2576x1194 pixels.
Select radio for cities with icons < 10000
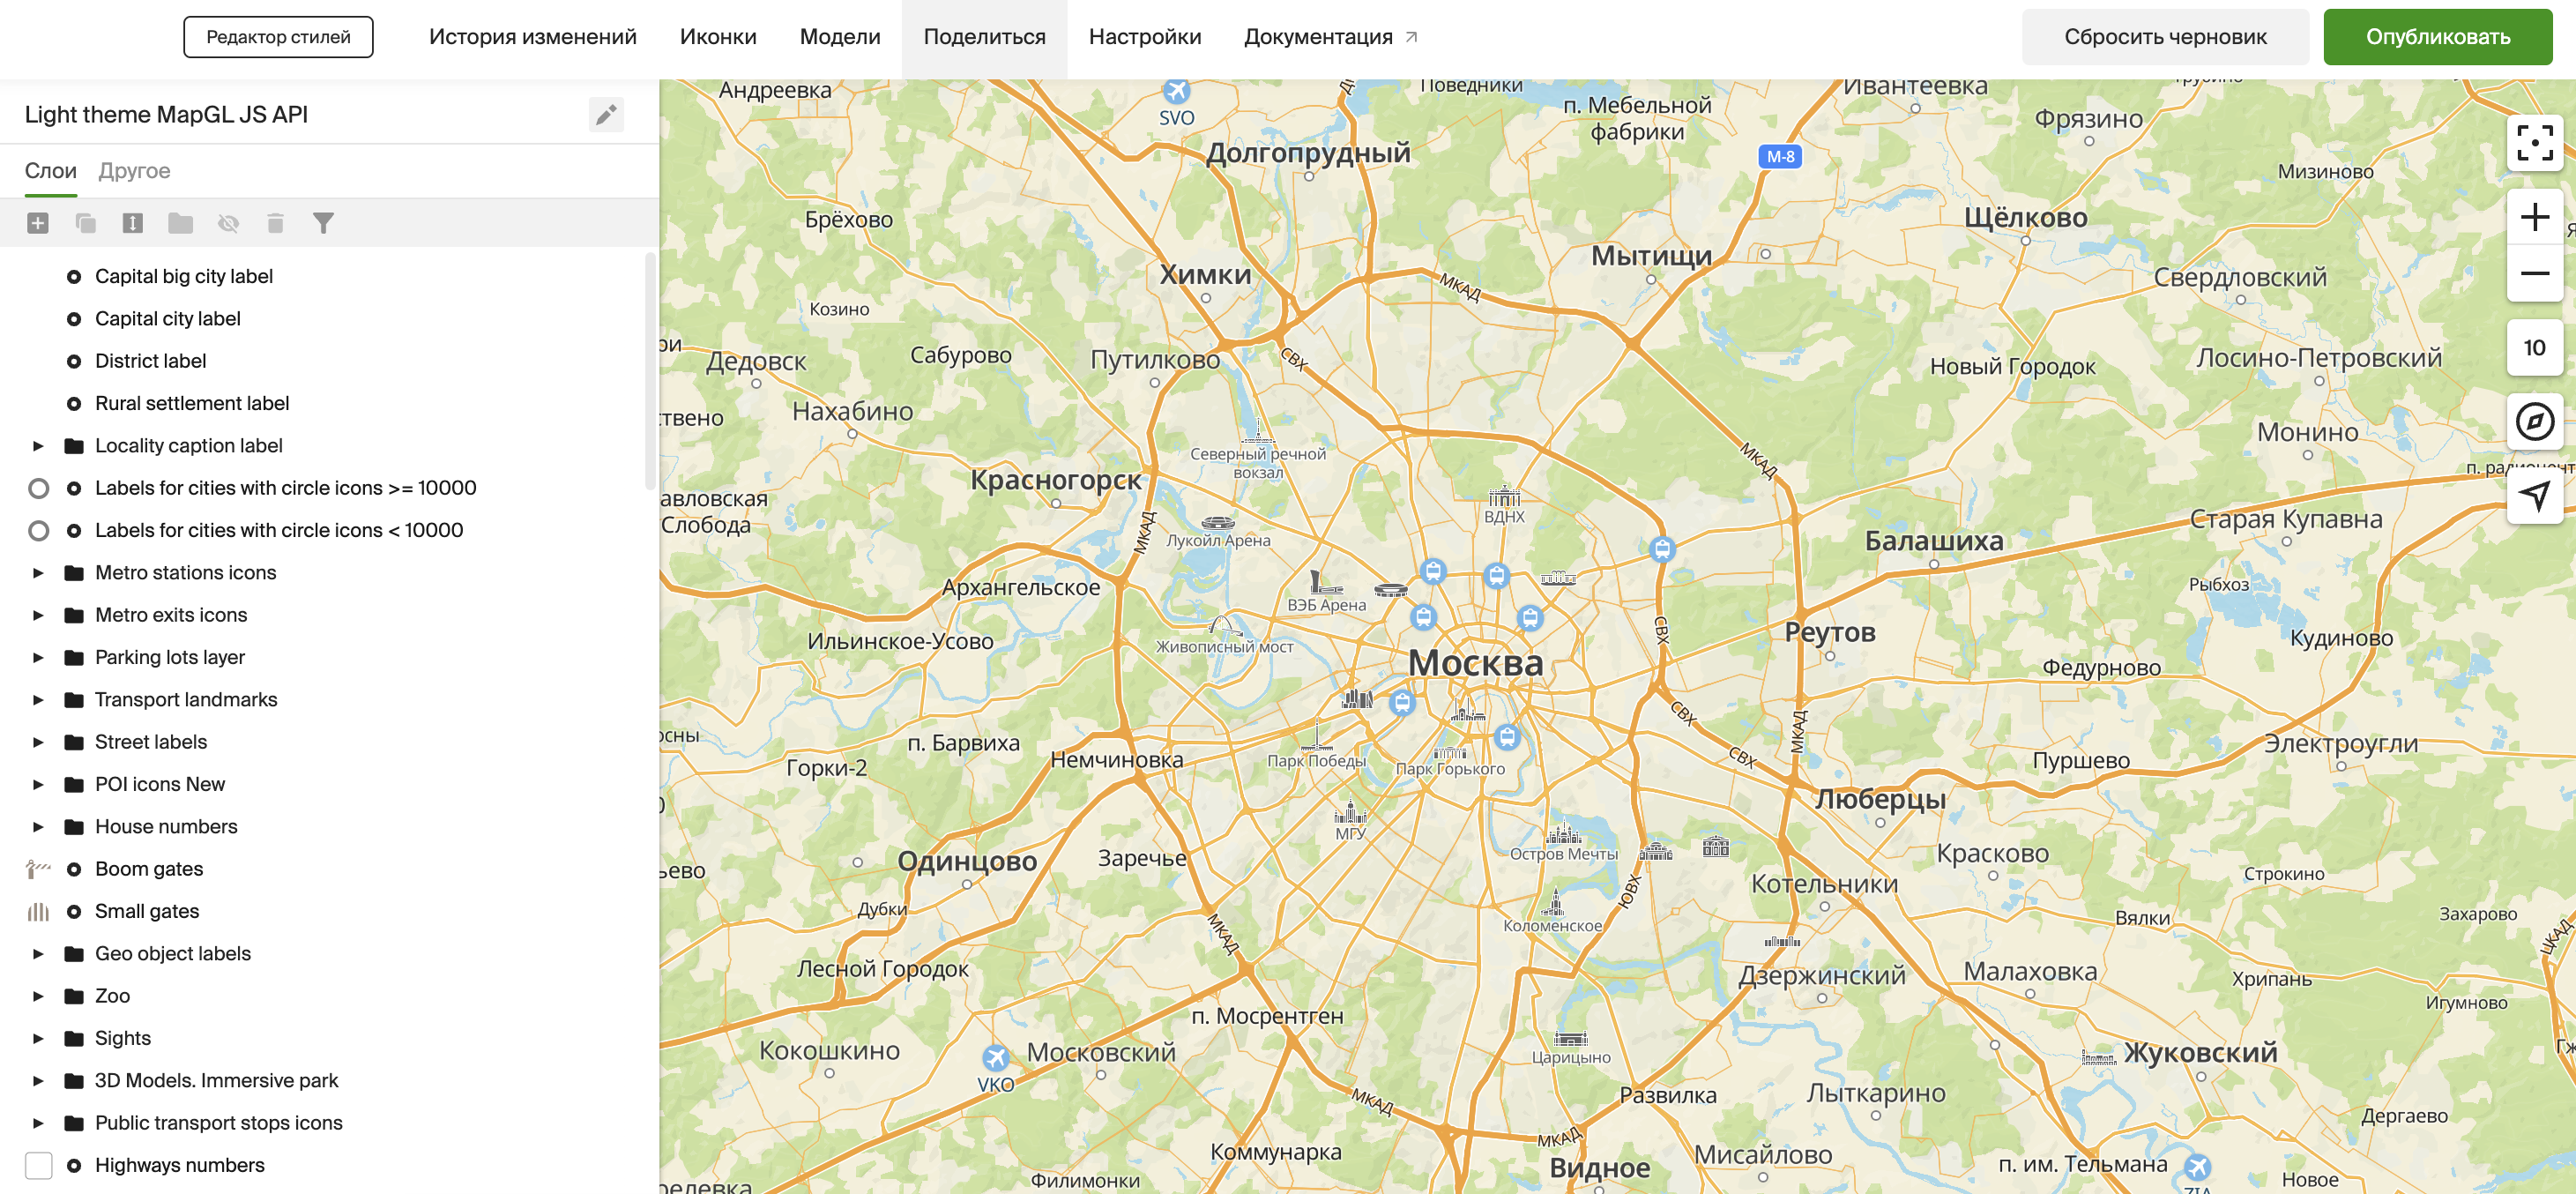[x=38, y=531]
